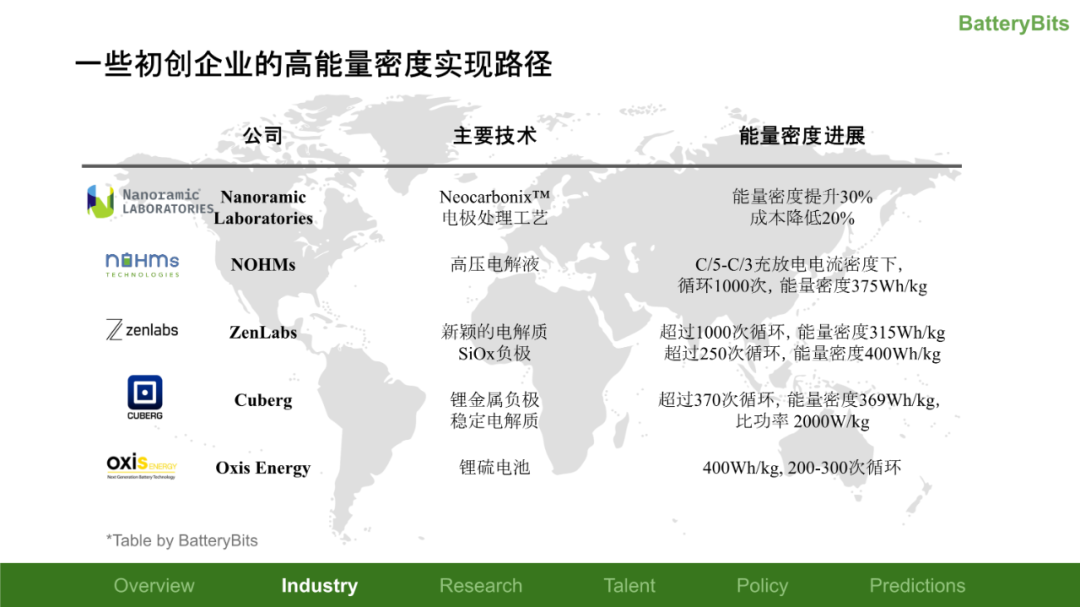Click the Nanoramic Laboratories company name
Screen dimensions: 1080x607
tap(263, 207)
